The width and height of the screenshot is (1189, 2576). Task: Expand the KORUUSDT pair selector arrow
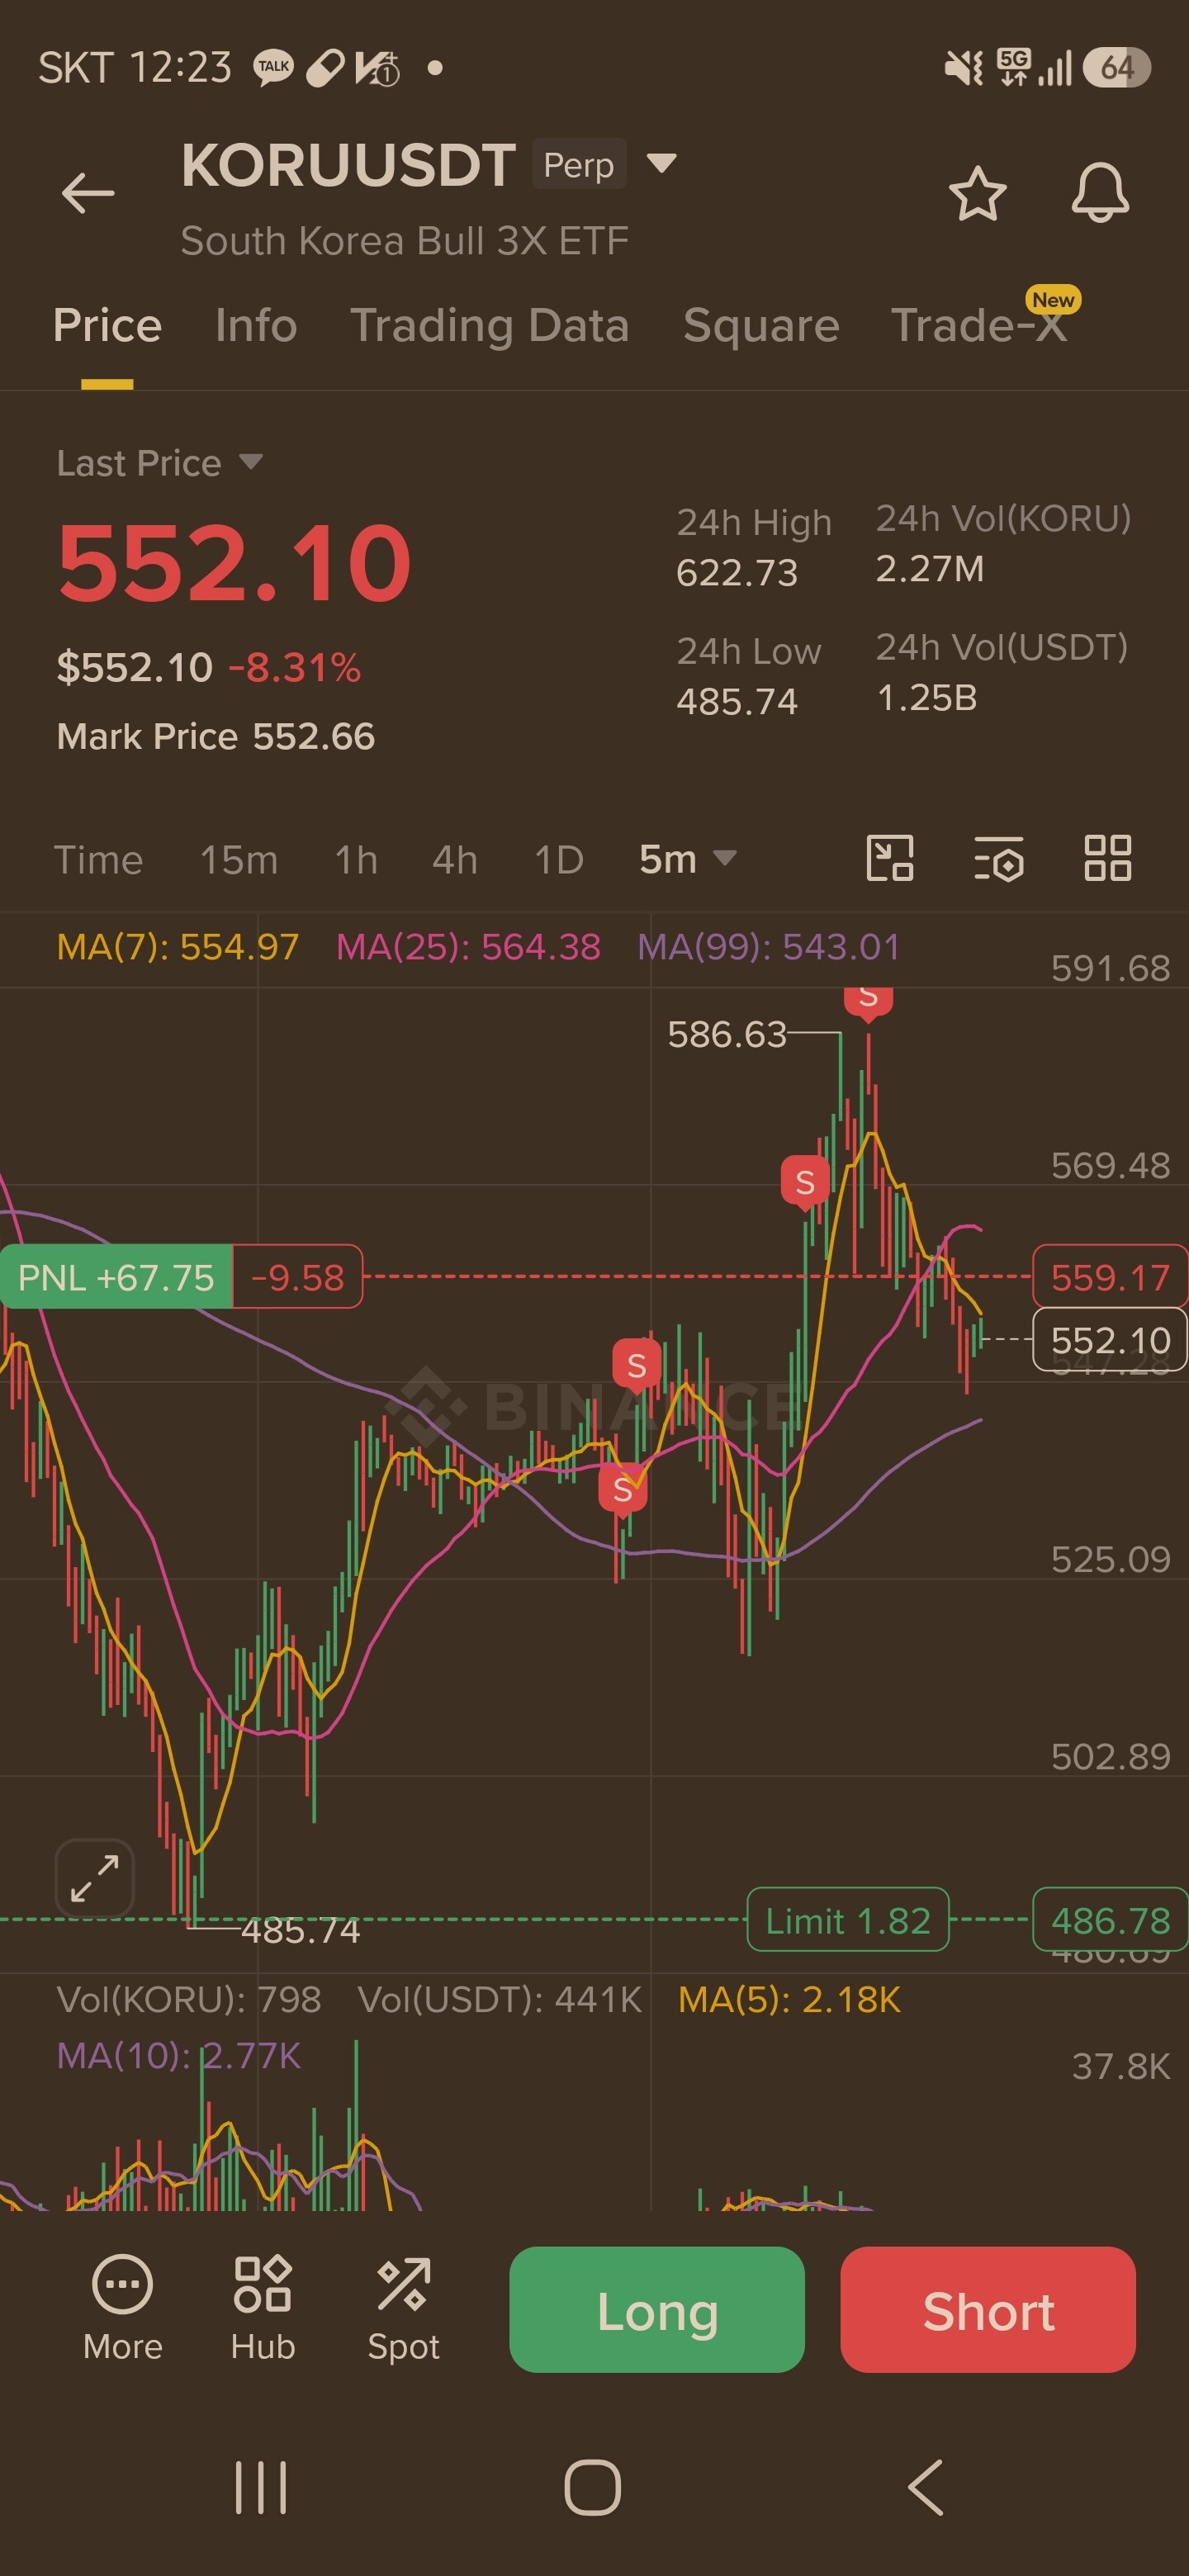tap(662, 162)
